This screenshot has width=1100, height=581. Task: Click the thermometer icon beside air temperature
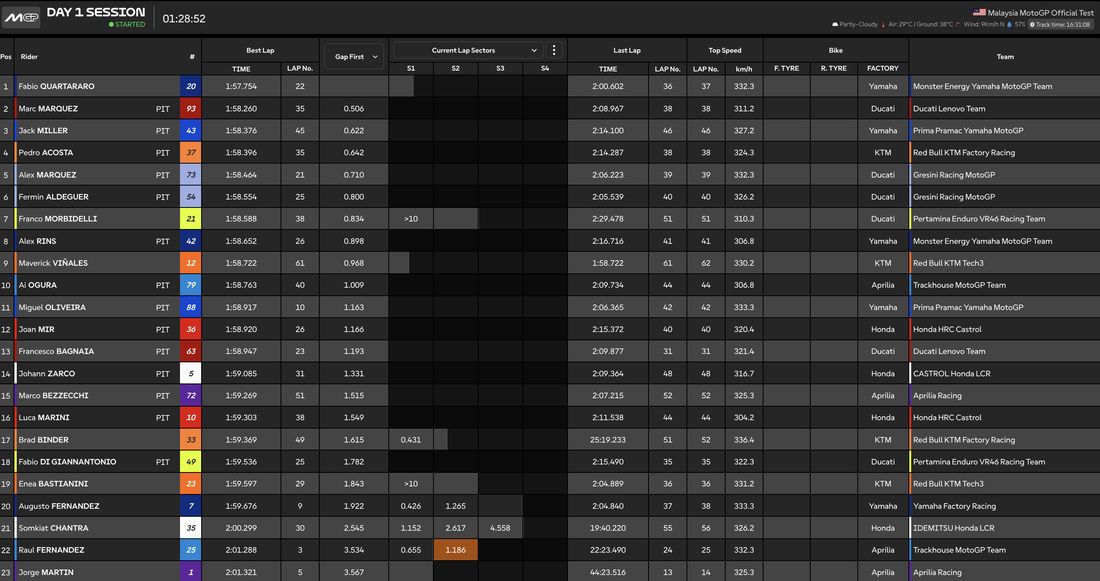pos(883,25)
